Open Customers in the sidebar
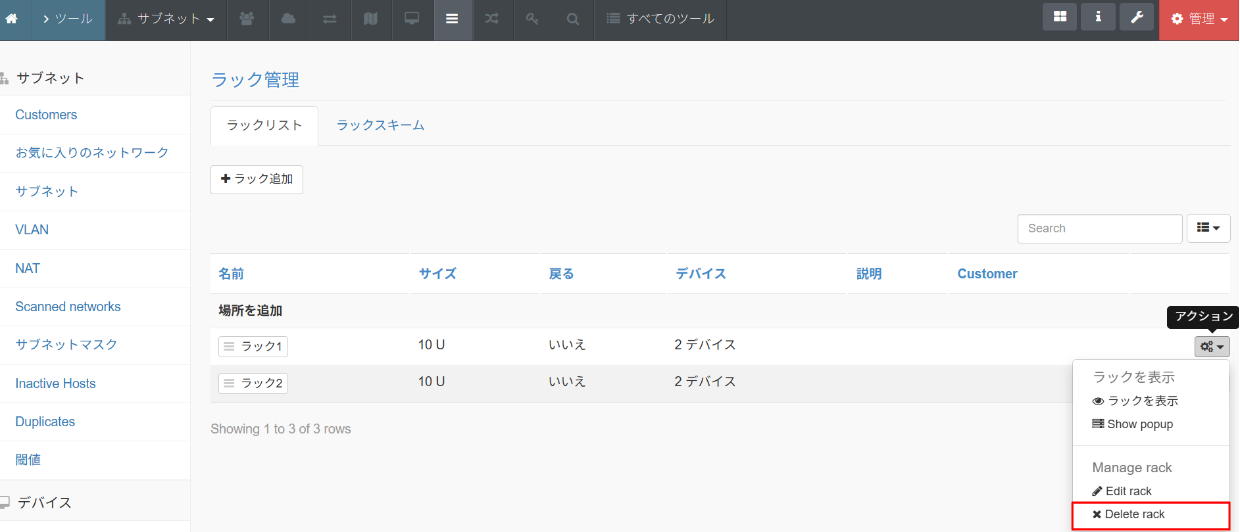 (x=46, y=115)
